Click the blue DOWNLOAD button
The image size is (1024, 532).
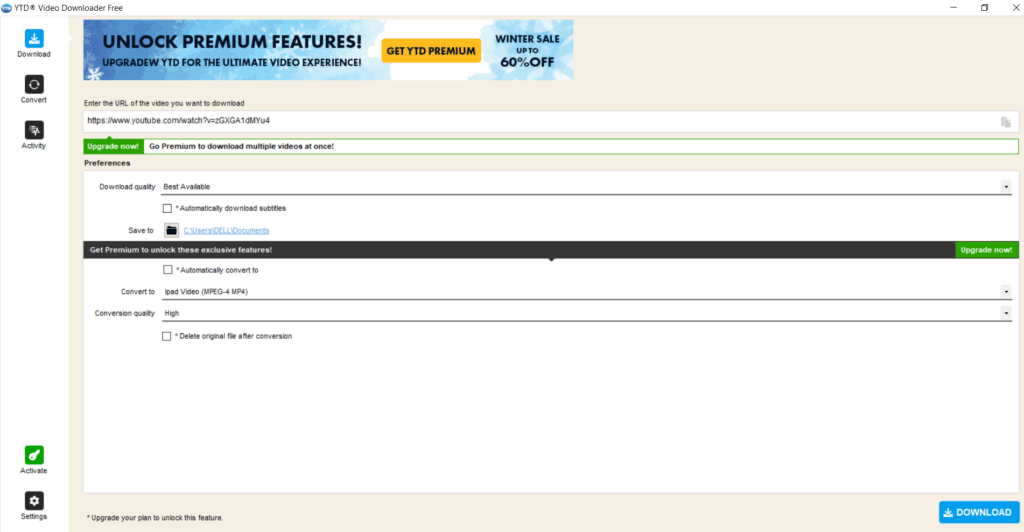click(x=979, y=512)
